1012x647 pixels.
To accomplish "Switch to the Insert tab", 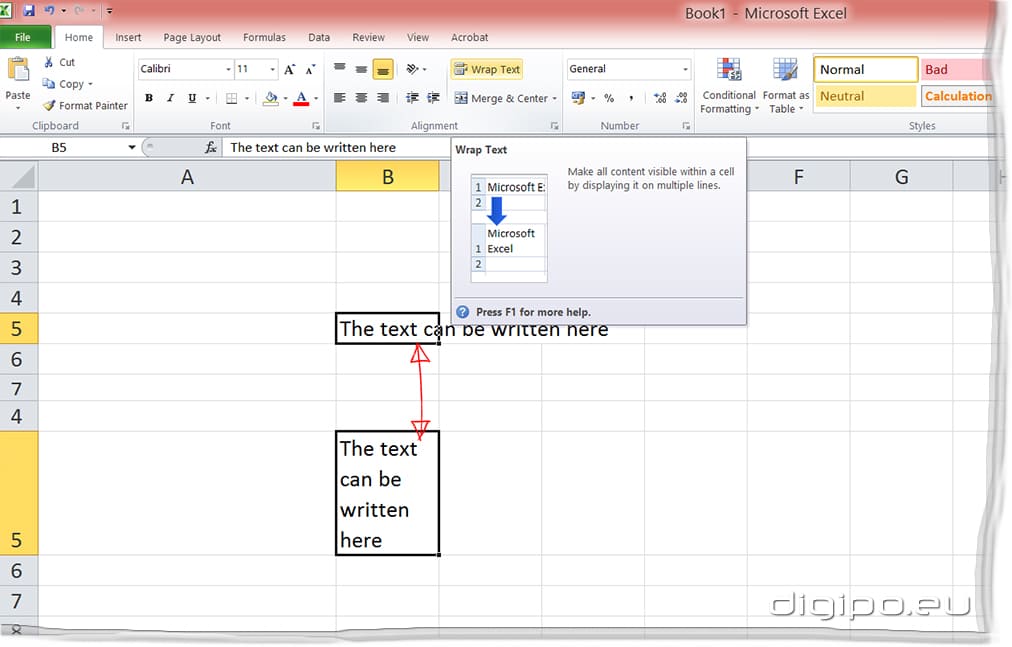I will 128,37.
